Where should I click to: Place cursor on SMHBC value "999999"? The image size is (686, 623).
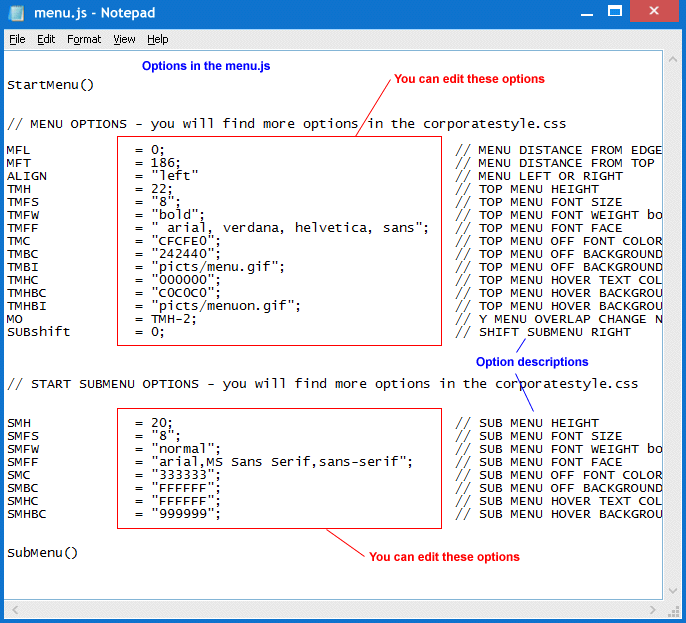pos(185,514)
